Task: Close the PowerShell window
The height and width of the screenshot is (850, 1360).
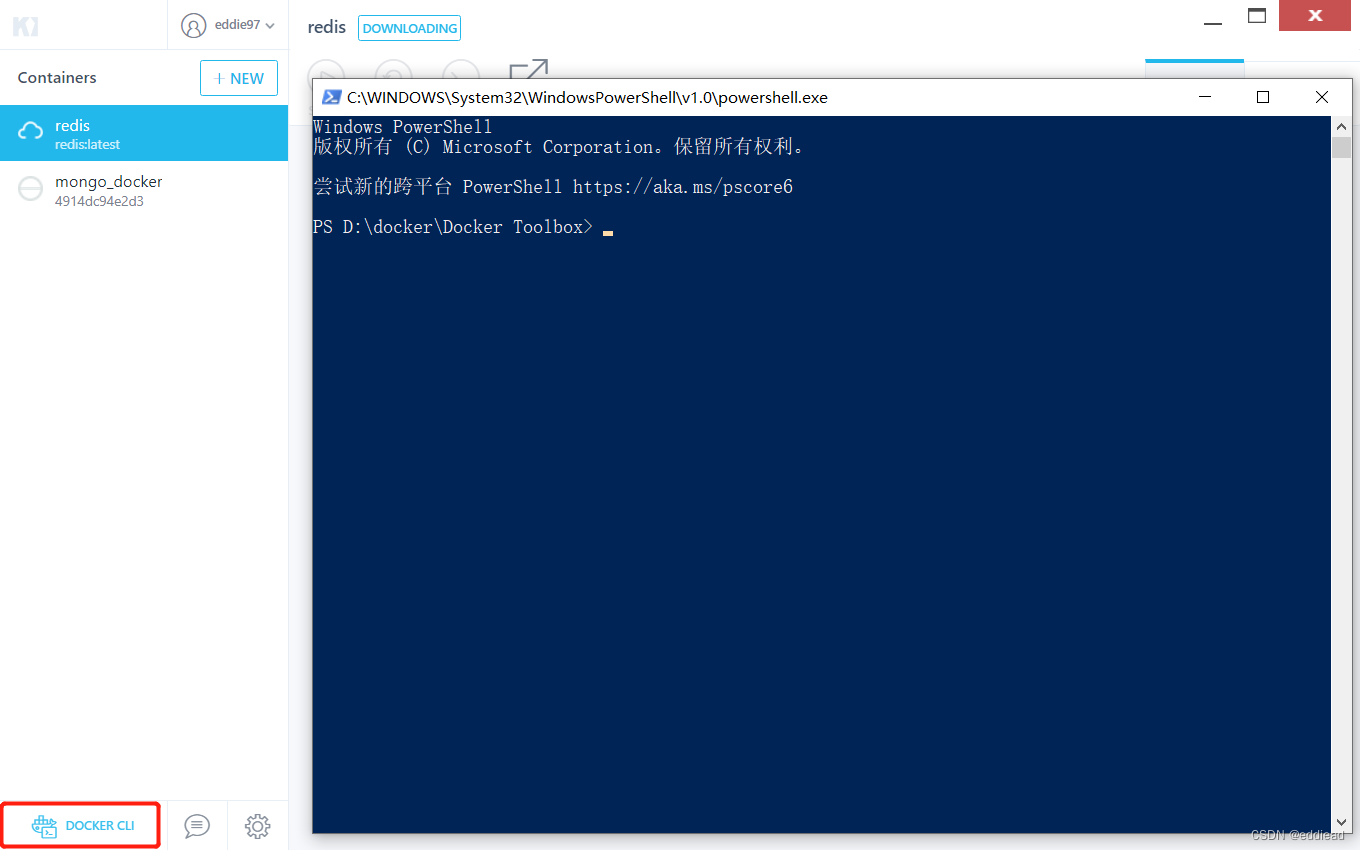Action: [x=1322, y=97]
